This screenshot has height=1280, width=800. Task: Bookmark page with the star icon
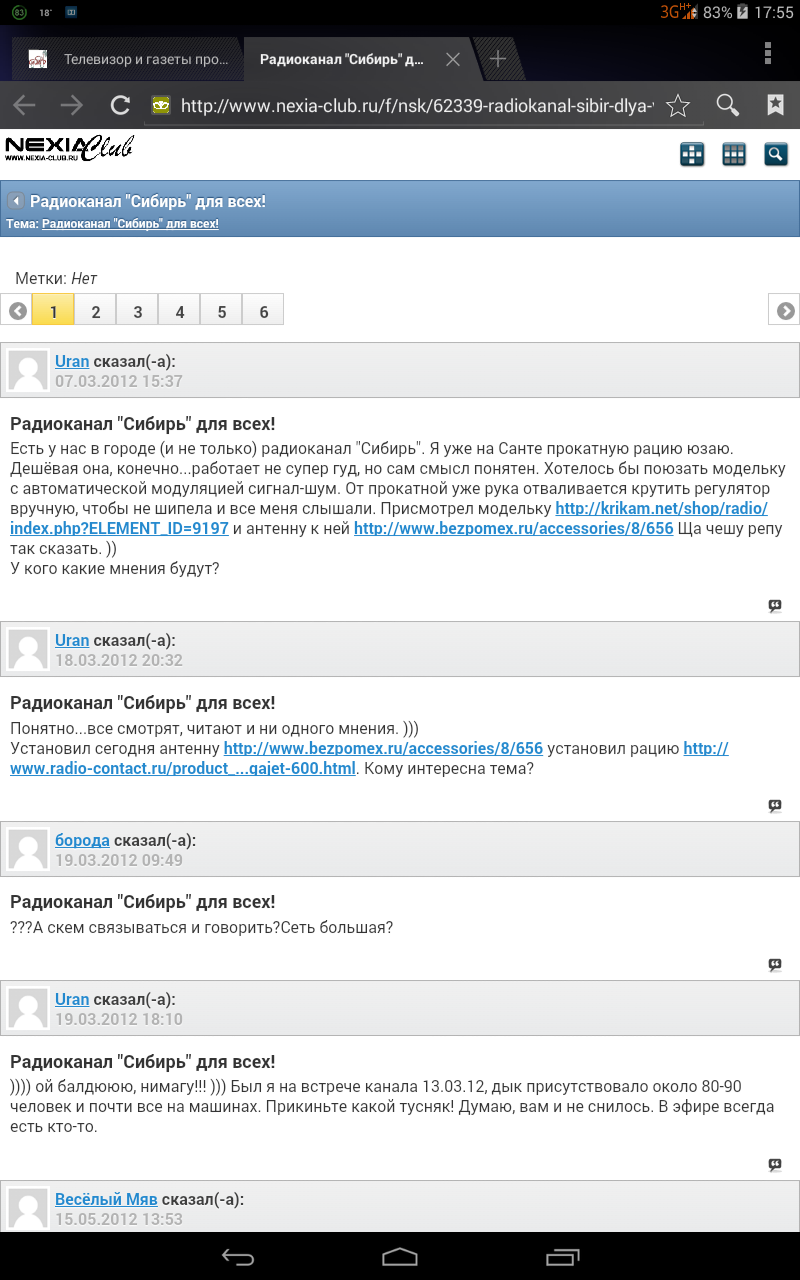click(x=678, y=105)
